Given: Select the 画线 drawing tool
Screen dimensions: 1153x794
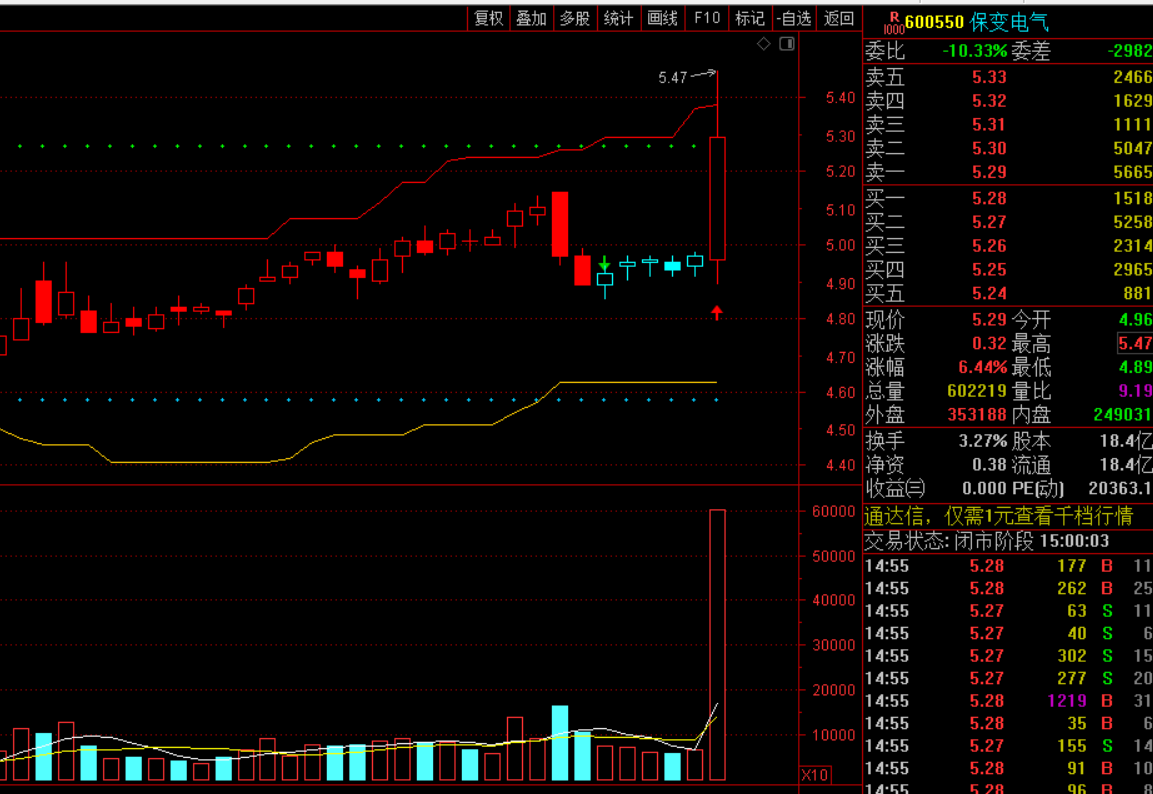Looking at the screenshot, I should point(663,18).
